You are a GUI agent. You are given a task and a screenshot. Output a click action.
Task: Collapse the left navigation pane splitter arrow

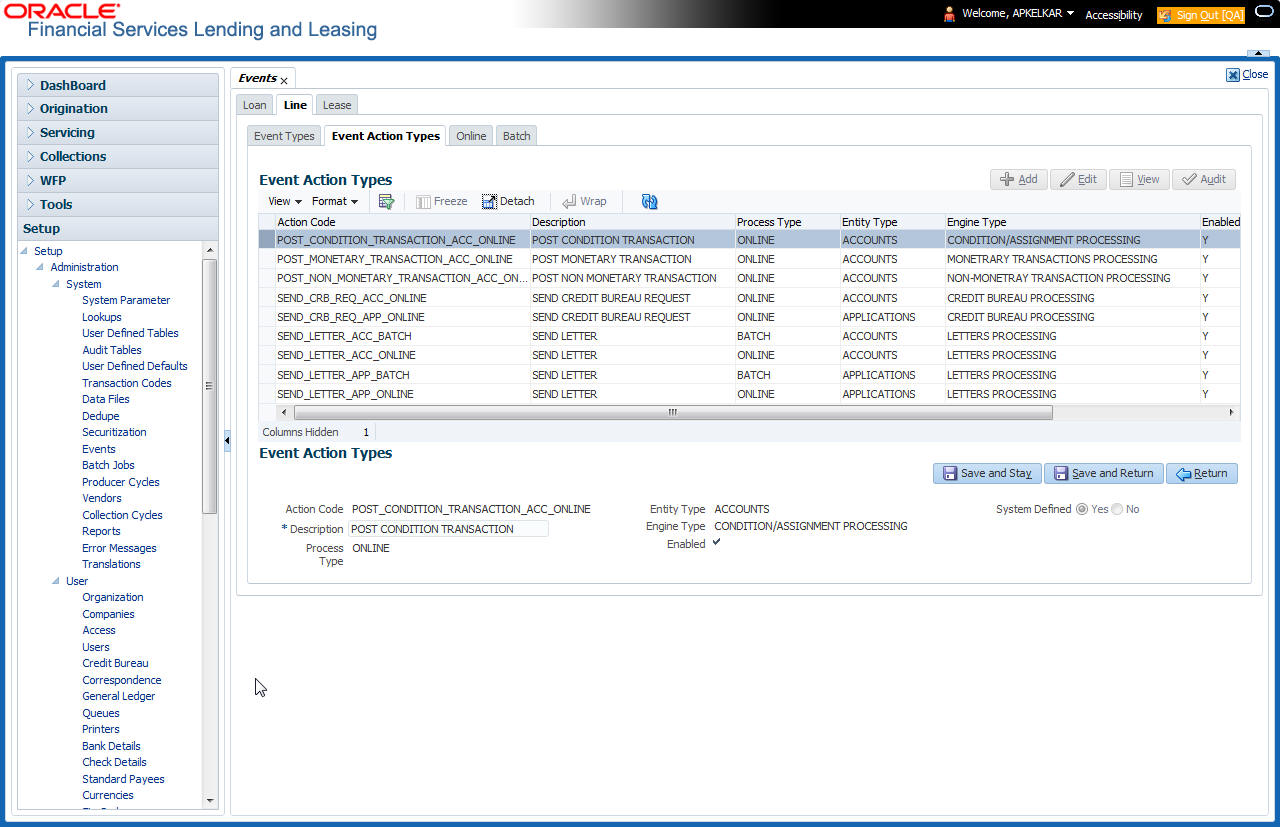[x=227, y=440]
